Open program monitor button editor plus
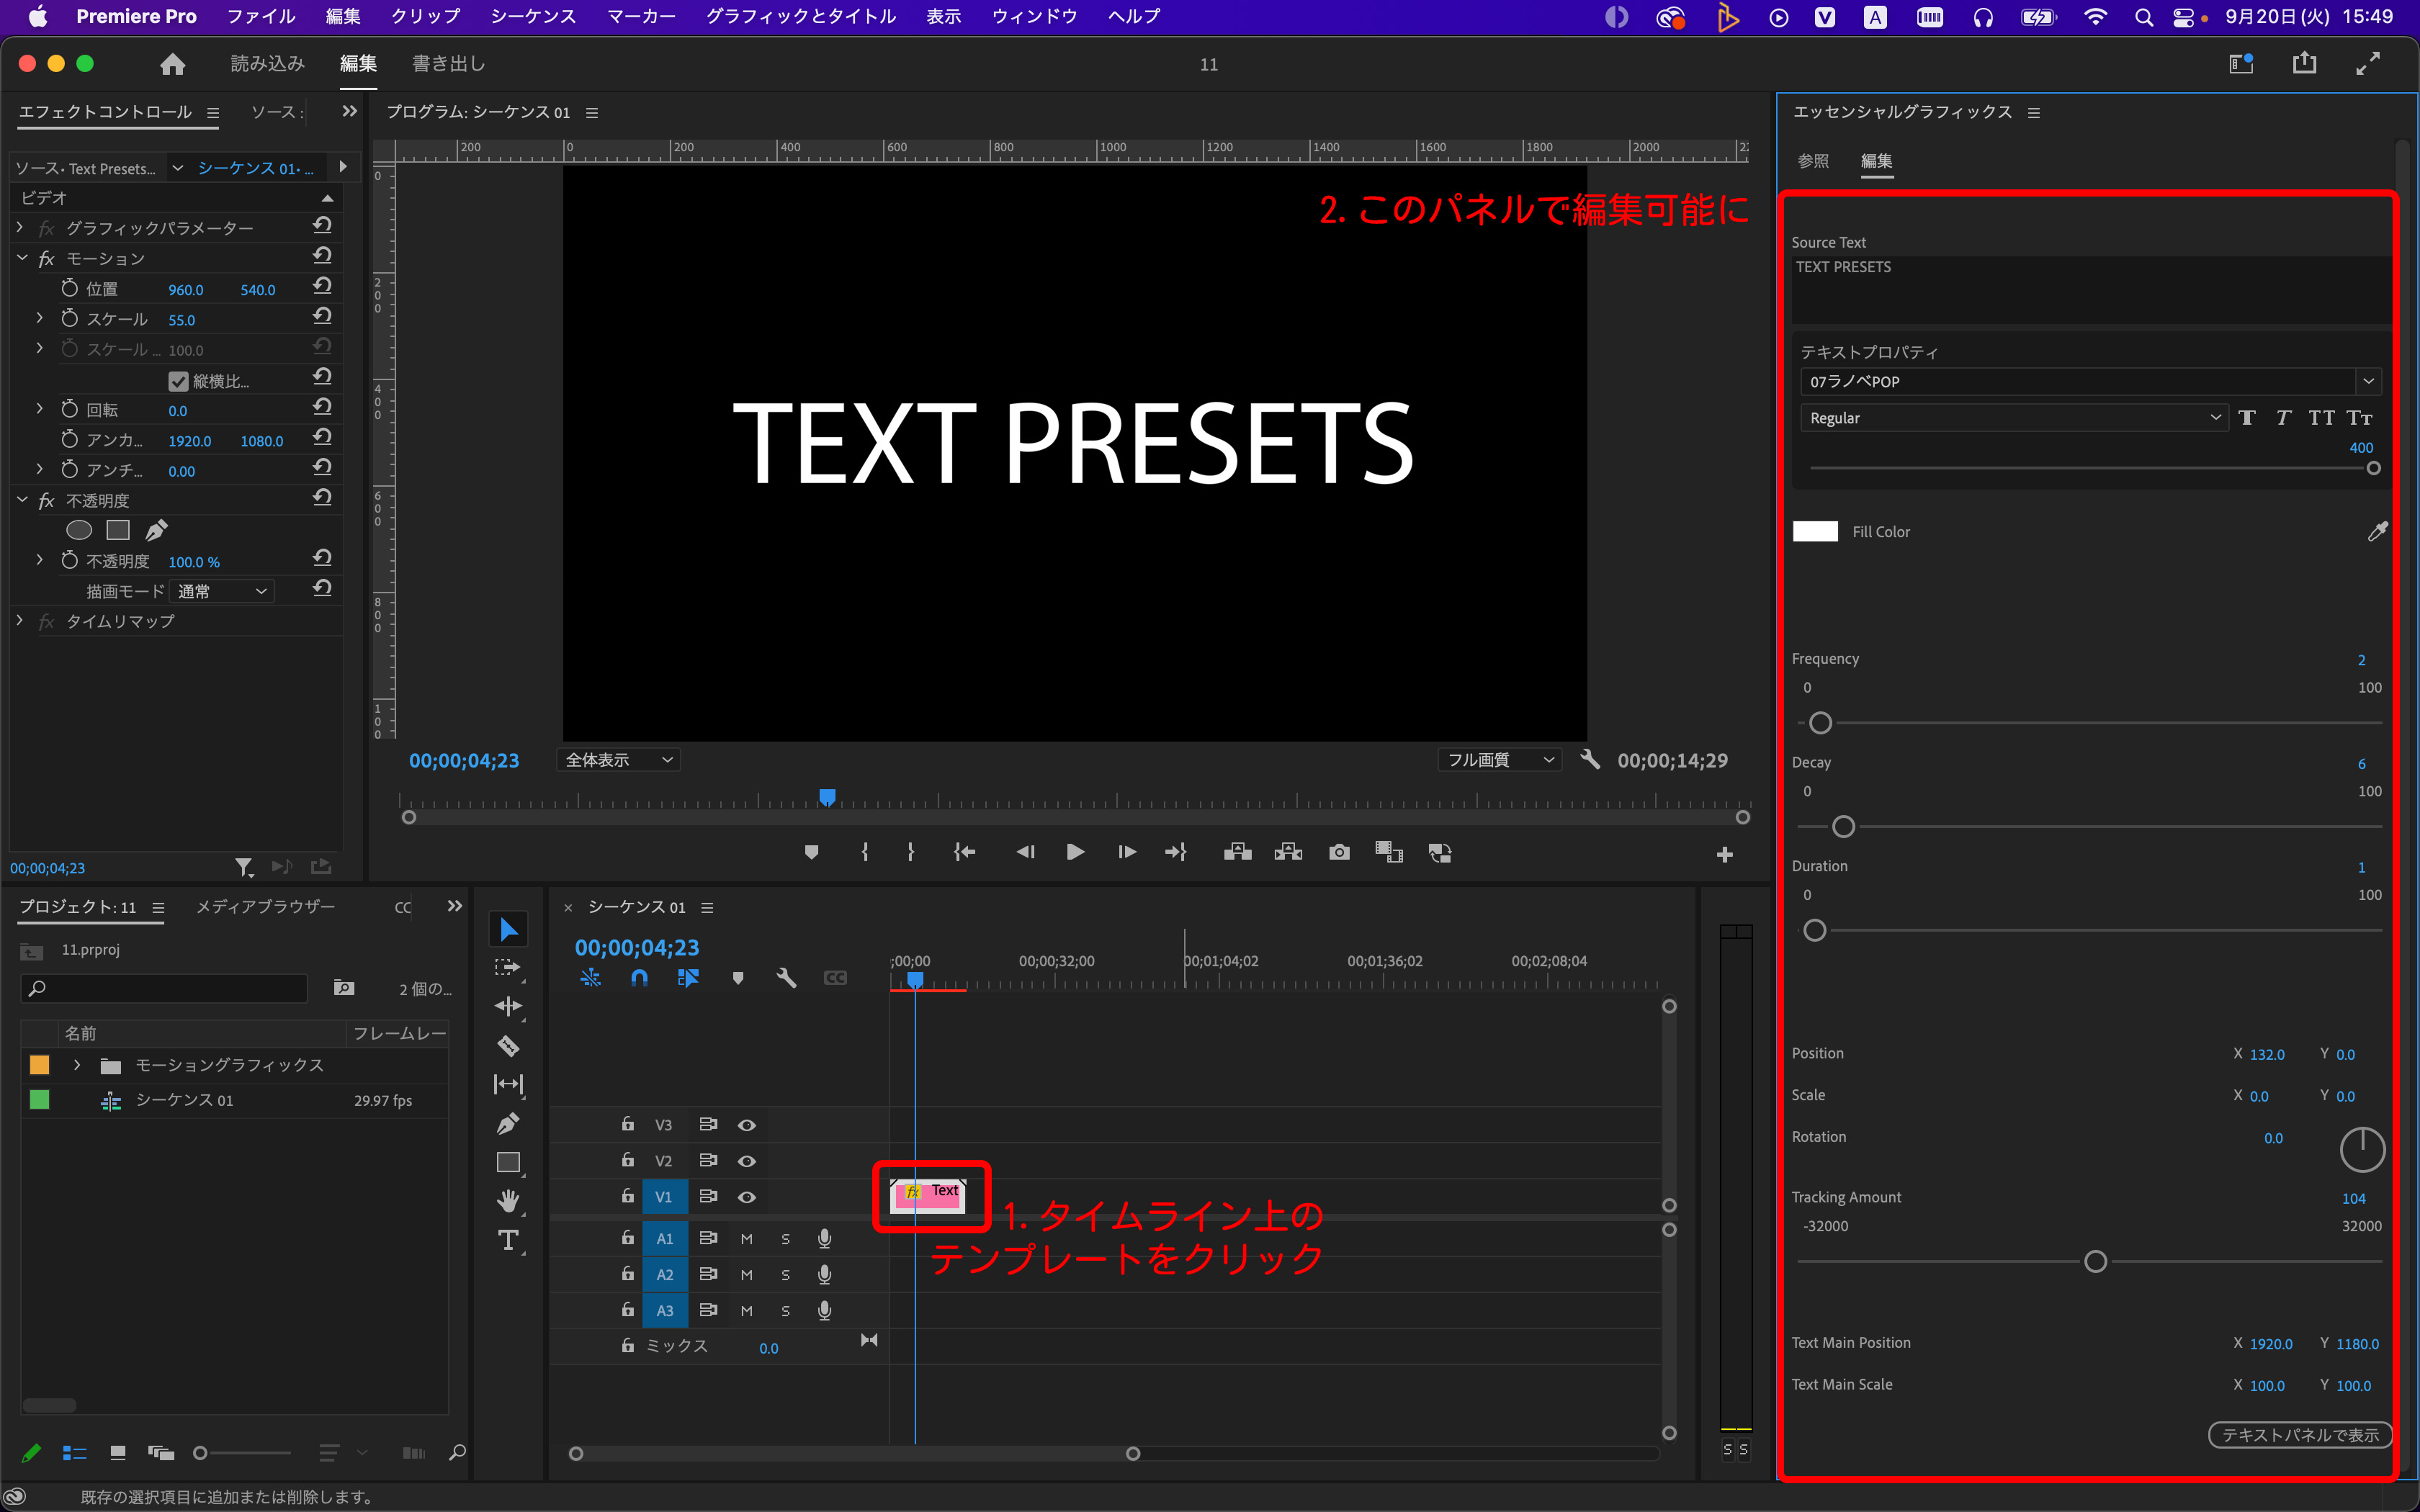The height and width of the screenshot is (1512, 2420). pos(1724,854)
